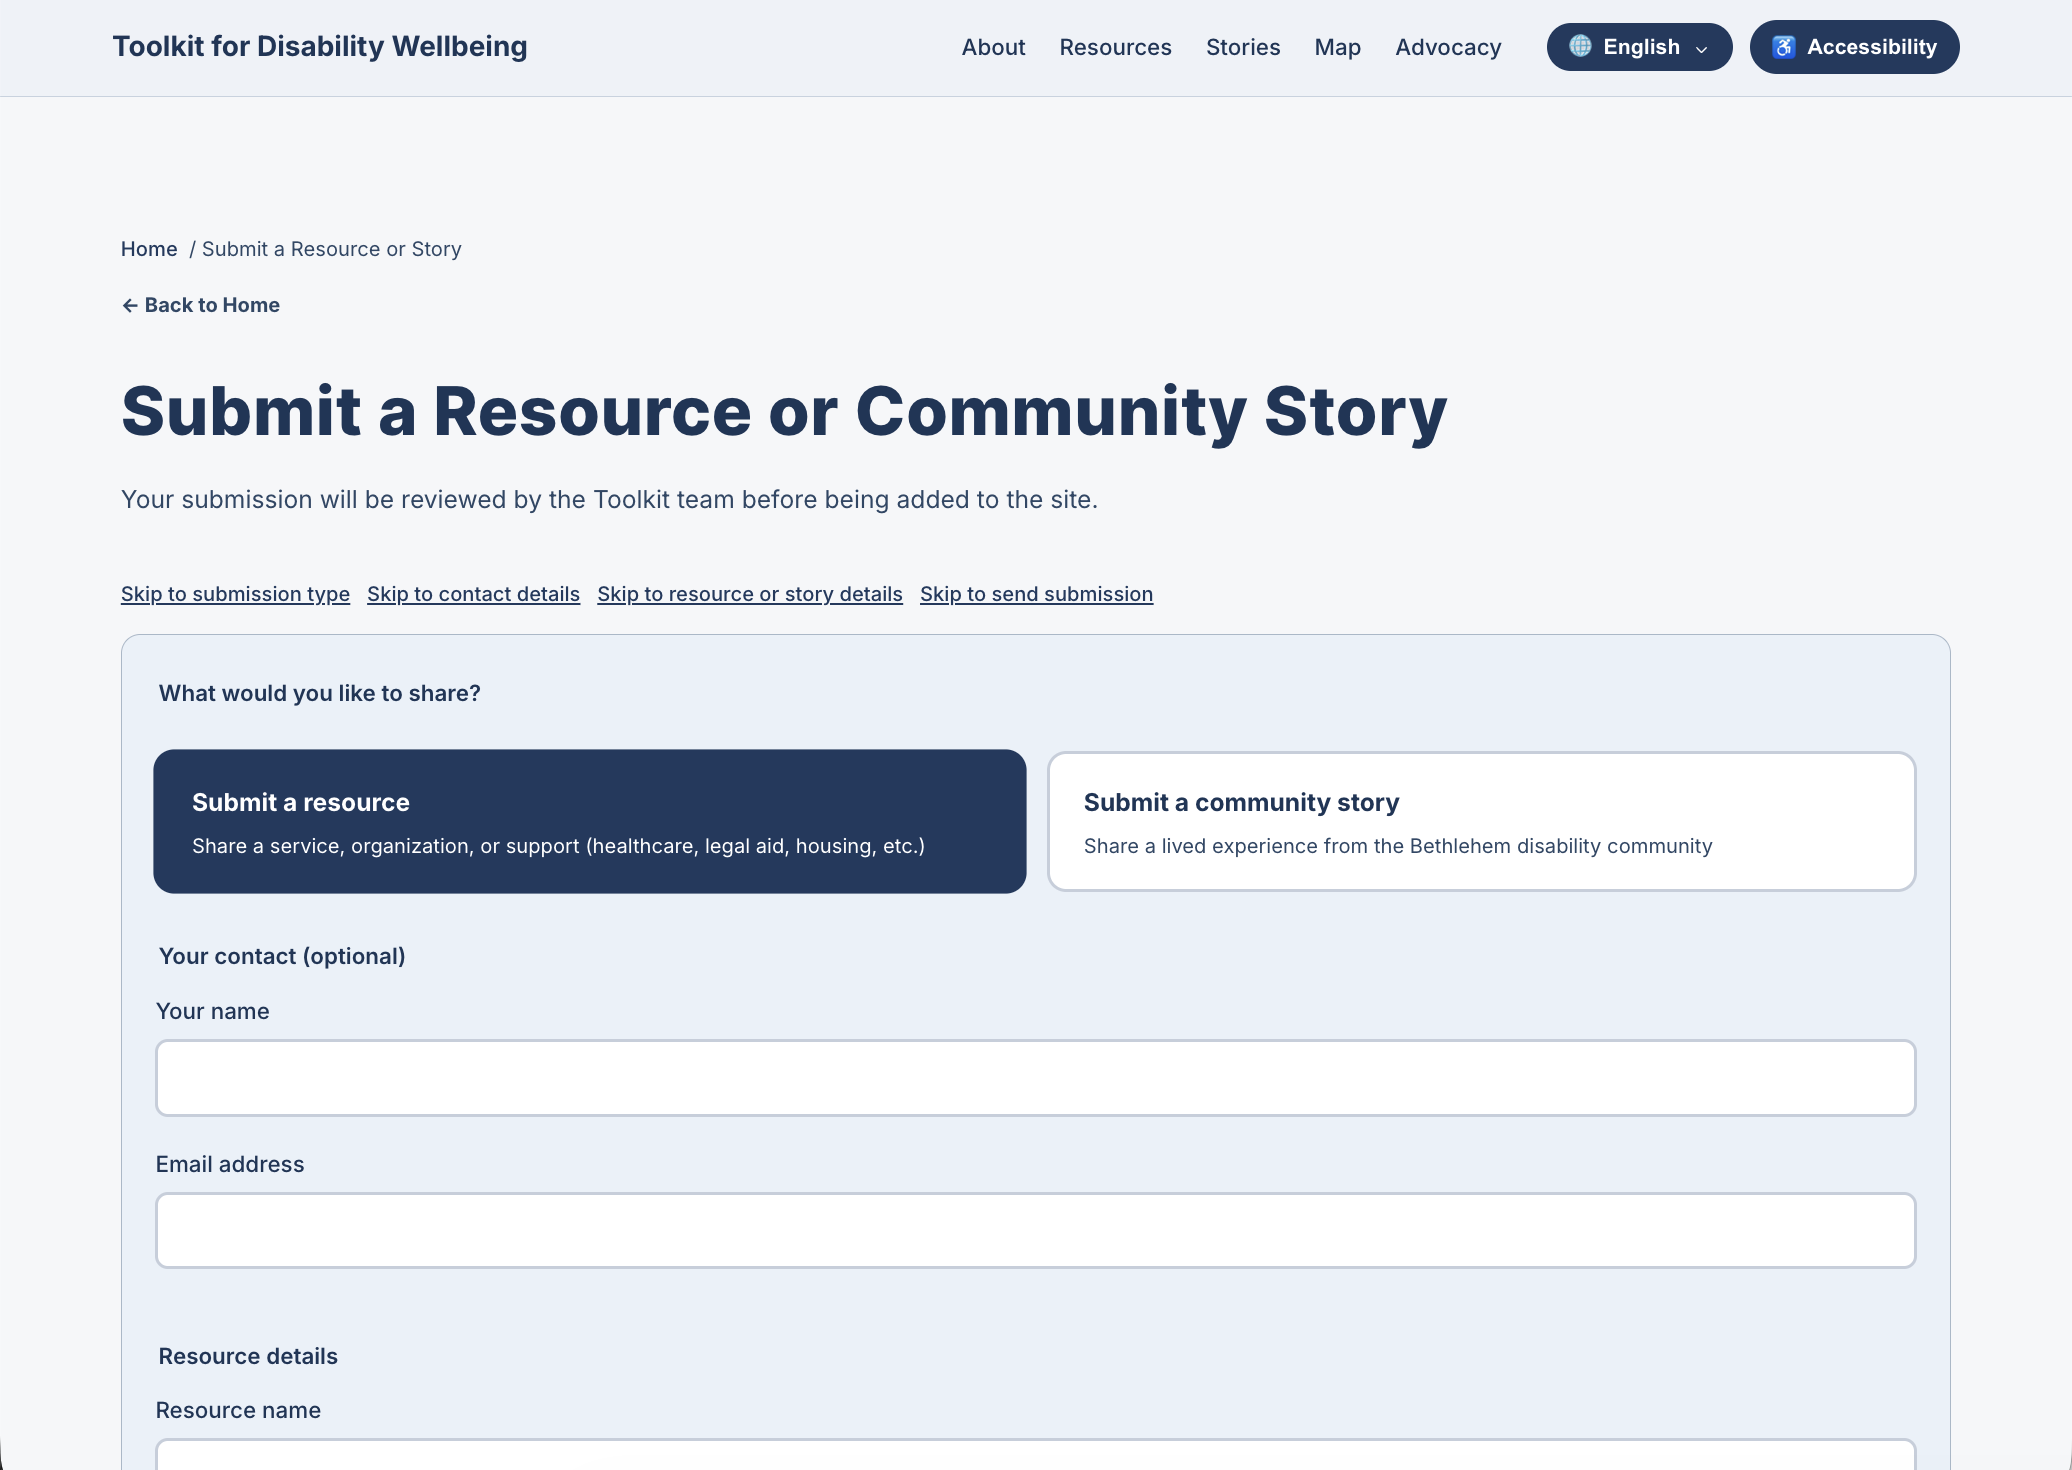The image size is (2072, 1470).
Task: Choose Submit a community story option
Action: tap(1481, 821)
